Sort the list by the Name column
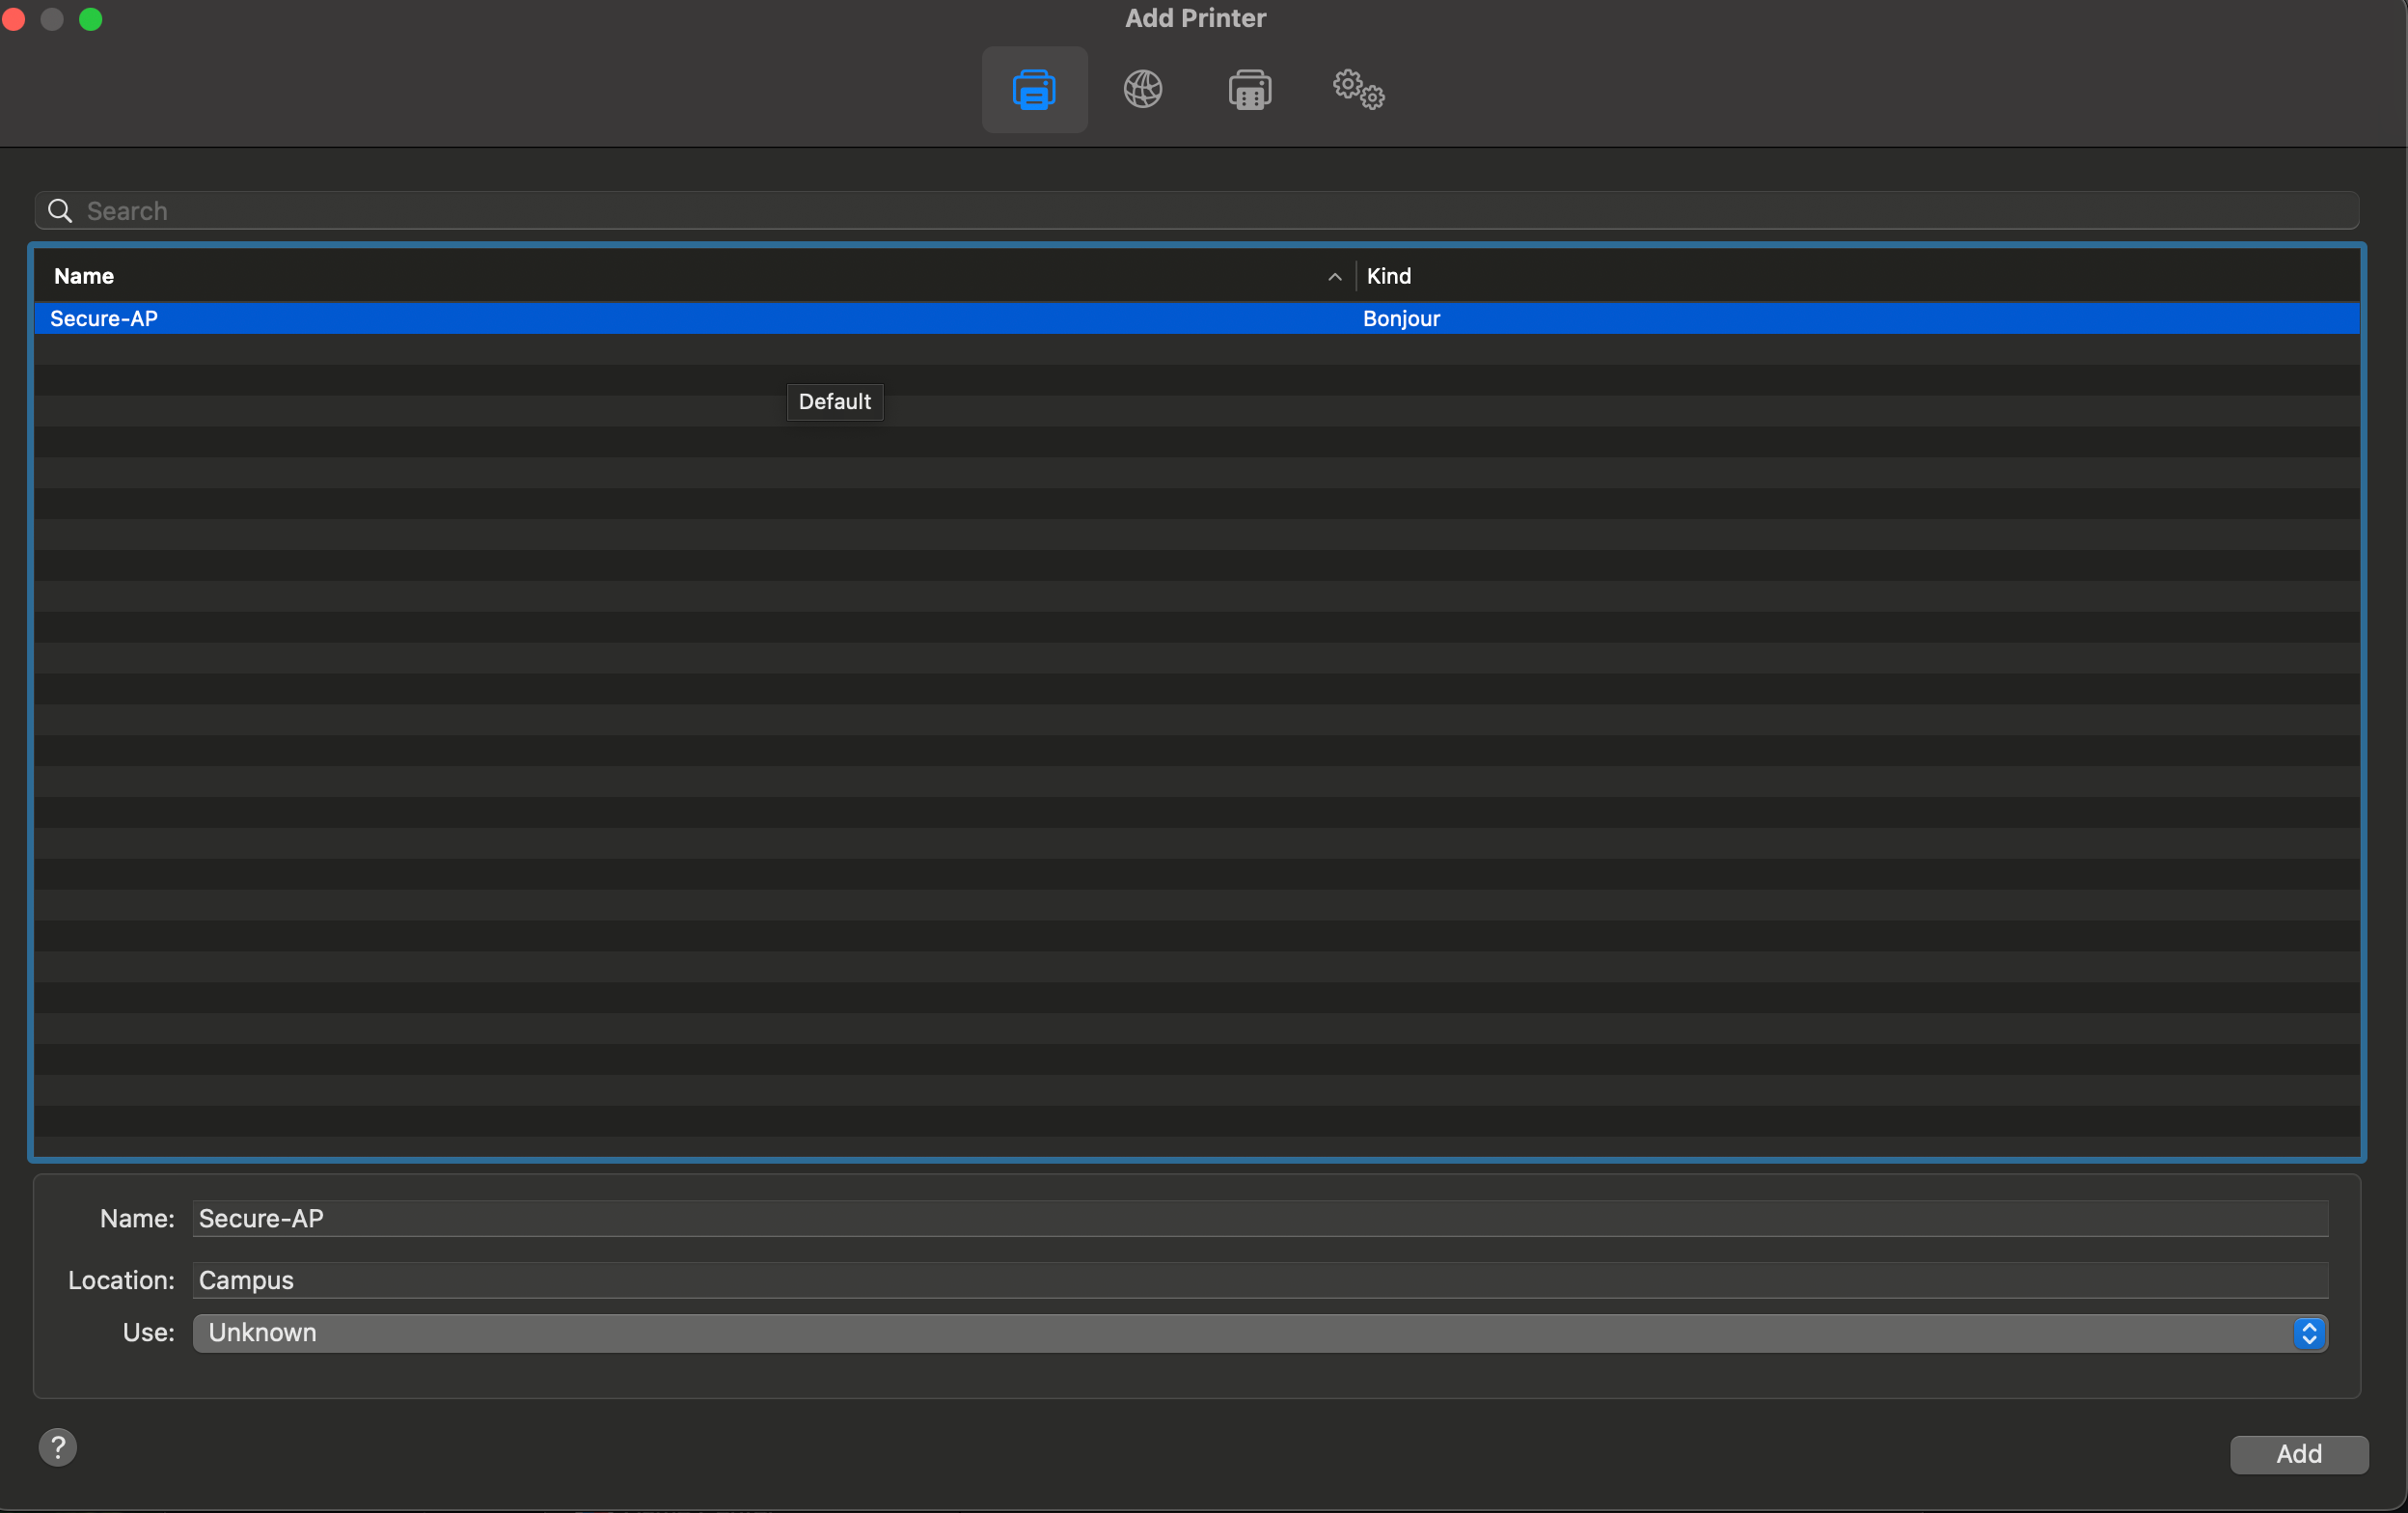This screenshot has width=2408, height=1513. (84, 276)
